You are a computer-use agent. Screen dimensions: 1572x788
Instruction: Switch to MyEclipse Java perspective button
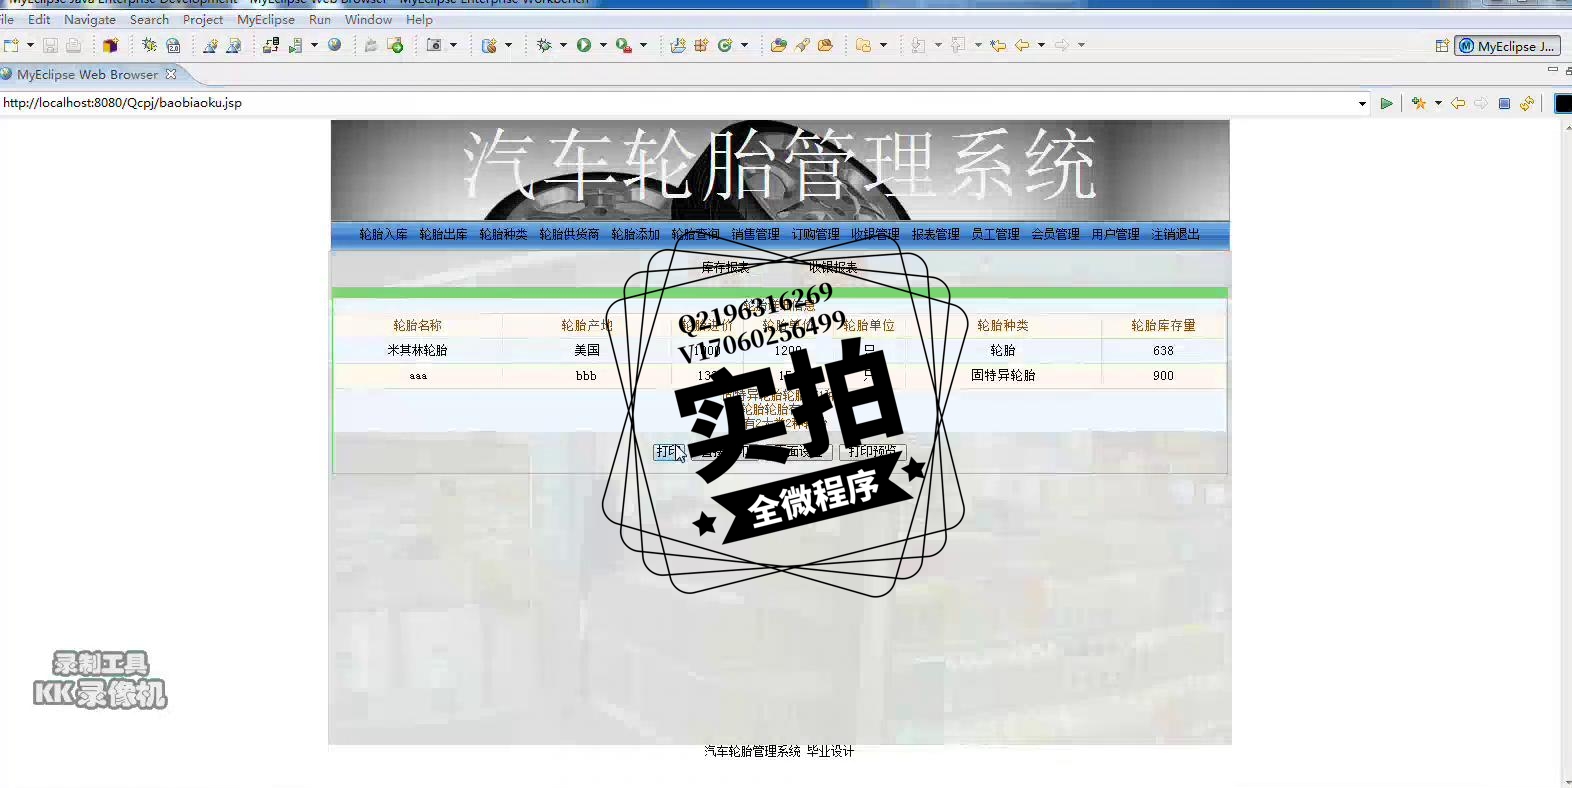tap(1507, 46)
